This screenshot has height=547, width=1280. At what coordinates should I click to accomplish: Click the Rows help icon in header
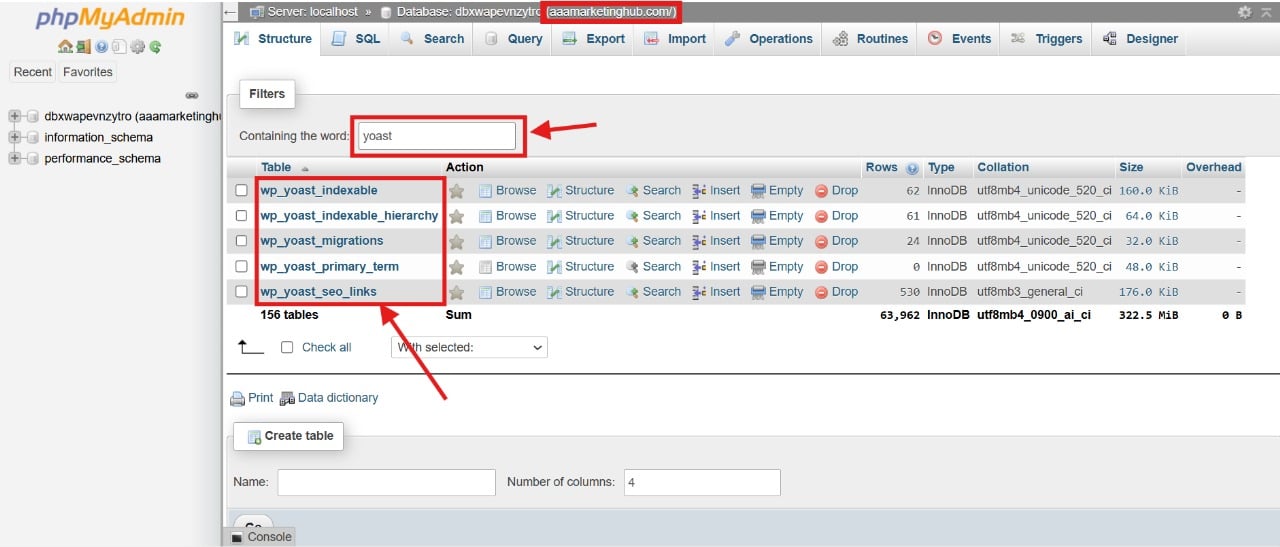pos(912,168)
